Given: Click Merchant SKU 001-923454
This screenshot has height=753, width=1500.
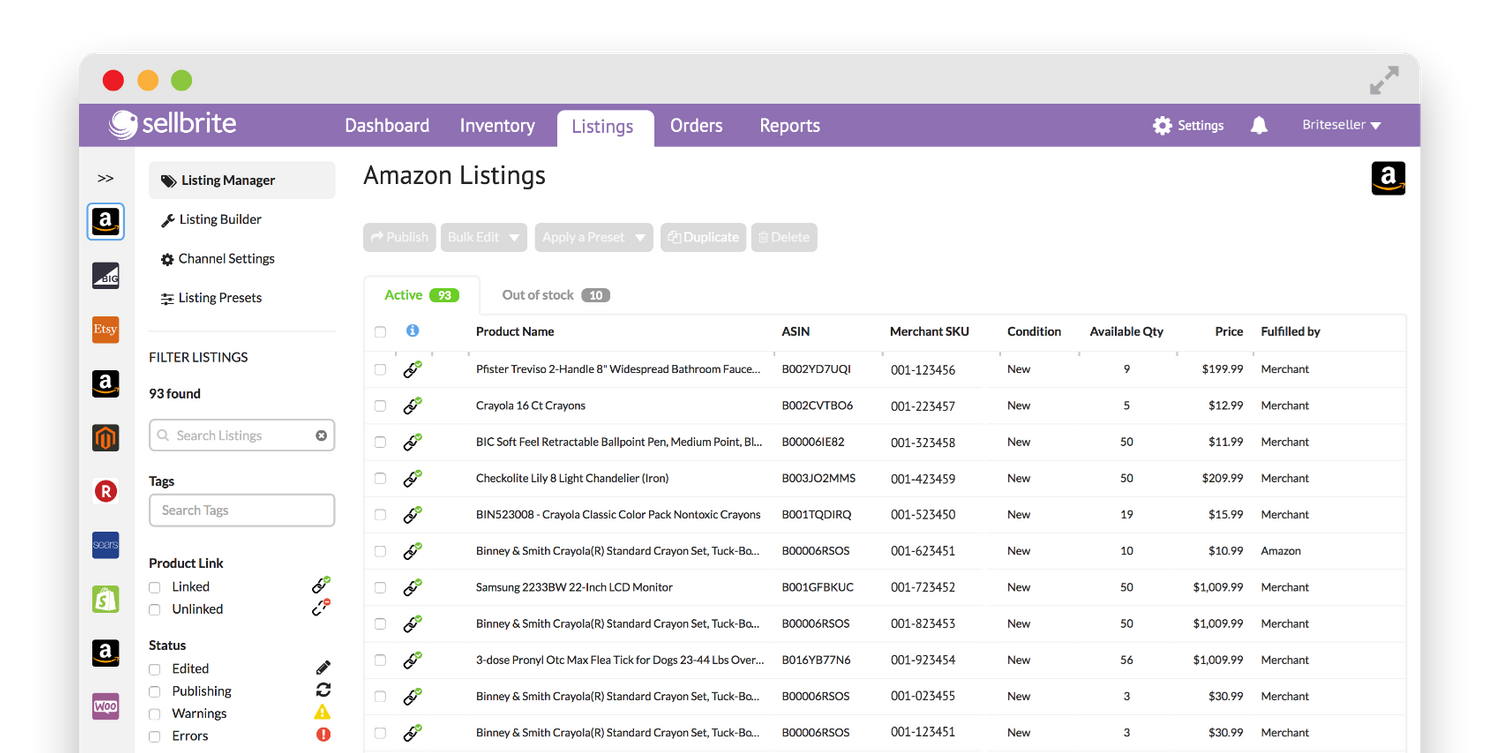Looking at the screenshot, I should [923, 660].
